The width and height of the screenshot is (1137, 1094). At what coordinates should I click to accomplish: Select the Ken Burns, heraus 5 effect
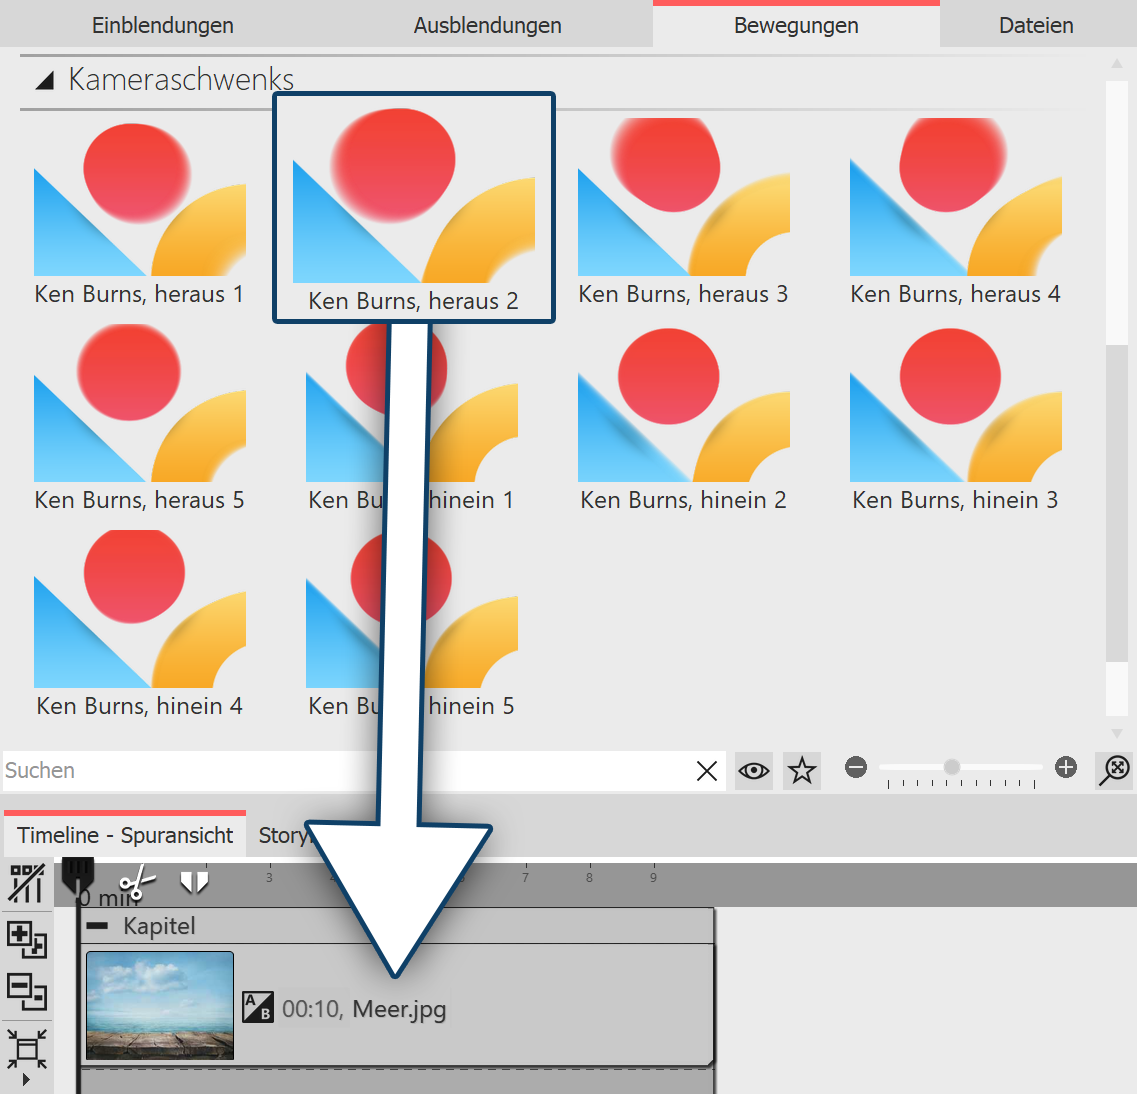tap(139, 418)
